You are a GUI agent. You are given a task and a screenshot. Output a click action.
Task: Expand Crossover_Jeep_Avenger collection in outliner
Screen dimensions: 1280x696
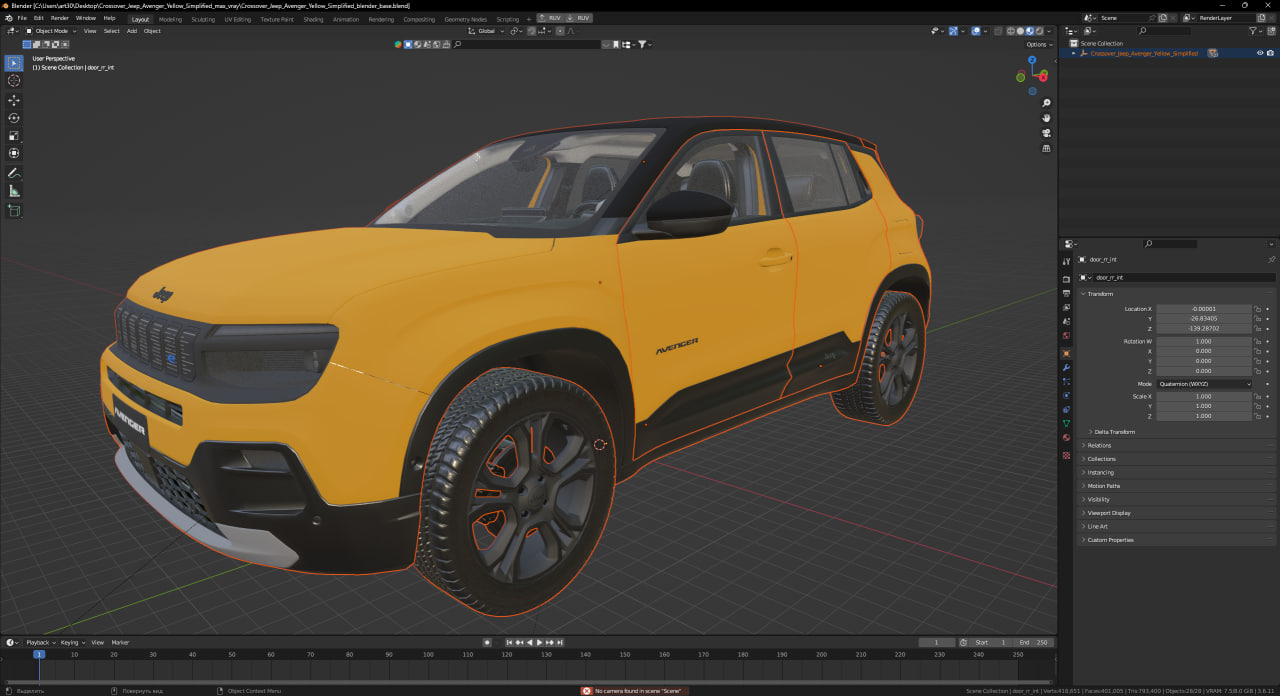coord(1074,53)
